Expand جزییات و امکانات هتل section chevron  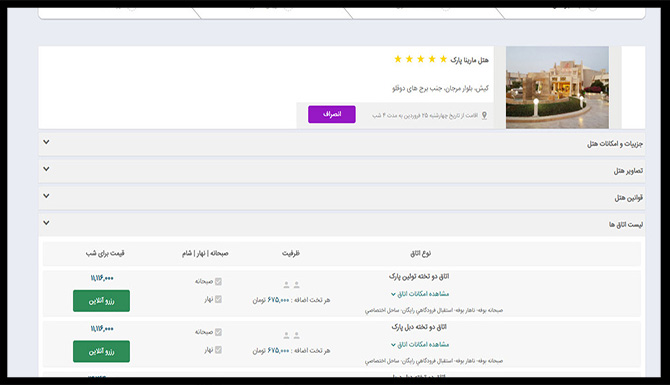tap(46, 142)
